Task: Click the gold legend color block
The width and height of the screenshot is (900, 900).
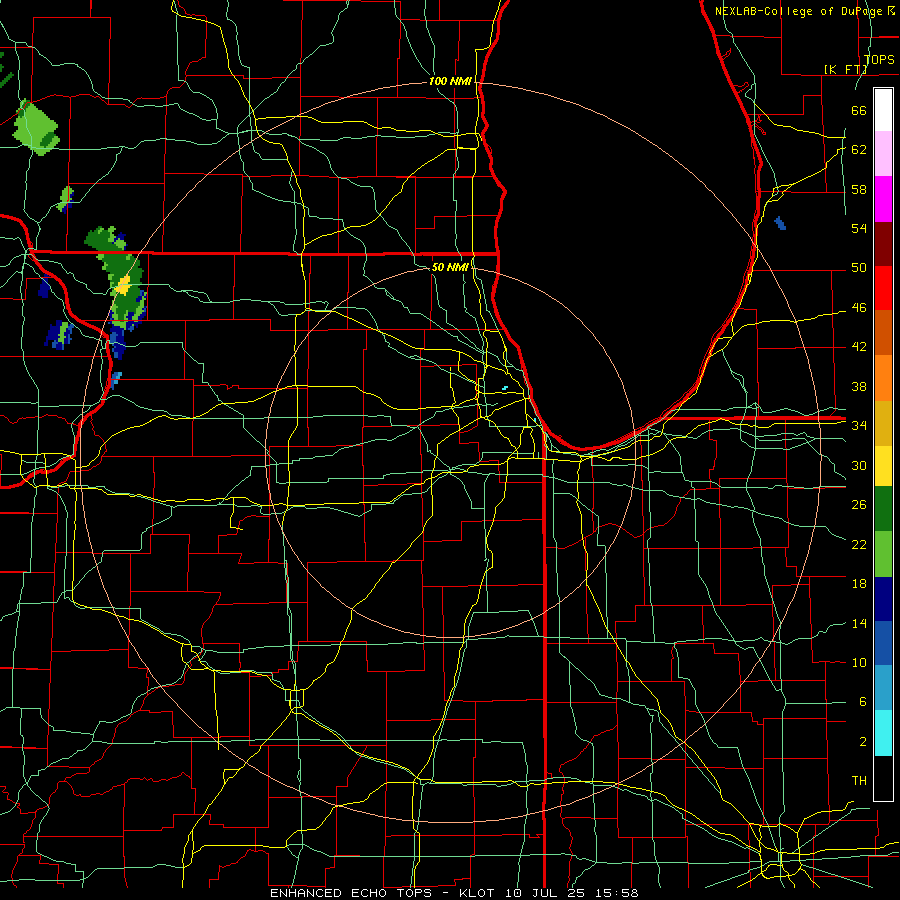Action: (883, 423)
